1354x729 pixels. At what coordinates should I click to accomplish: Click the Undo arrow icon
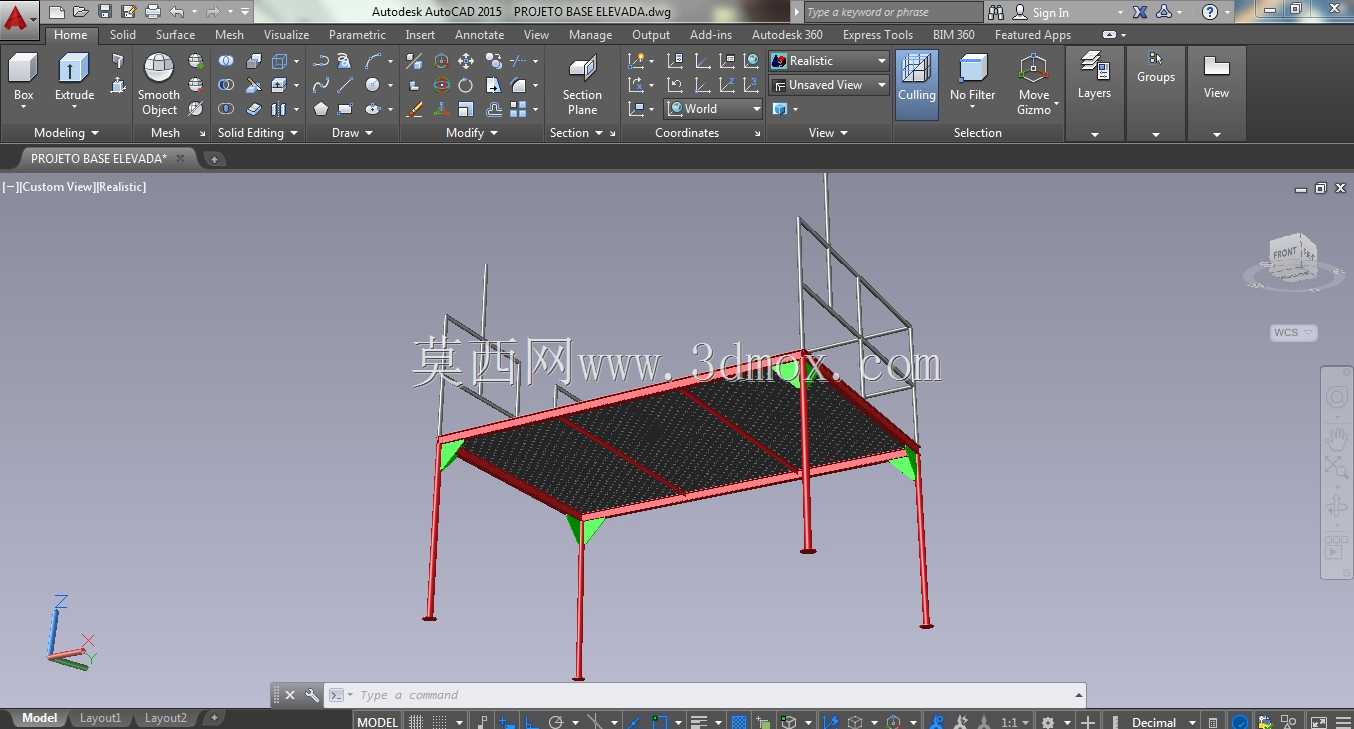click(x=177, y=12)
